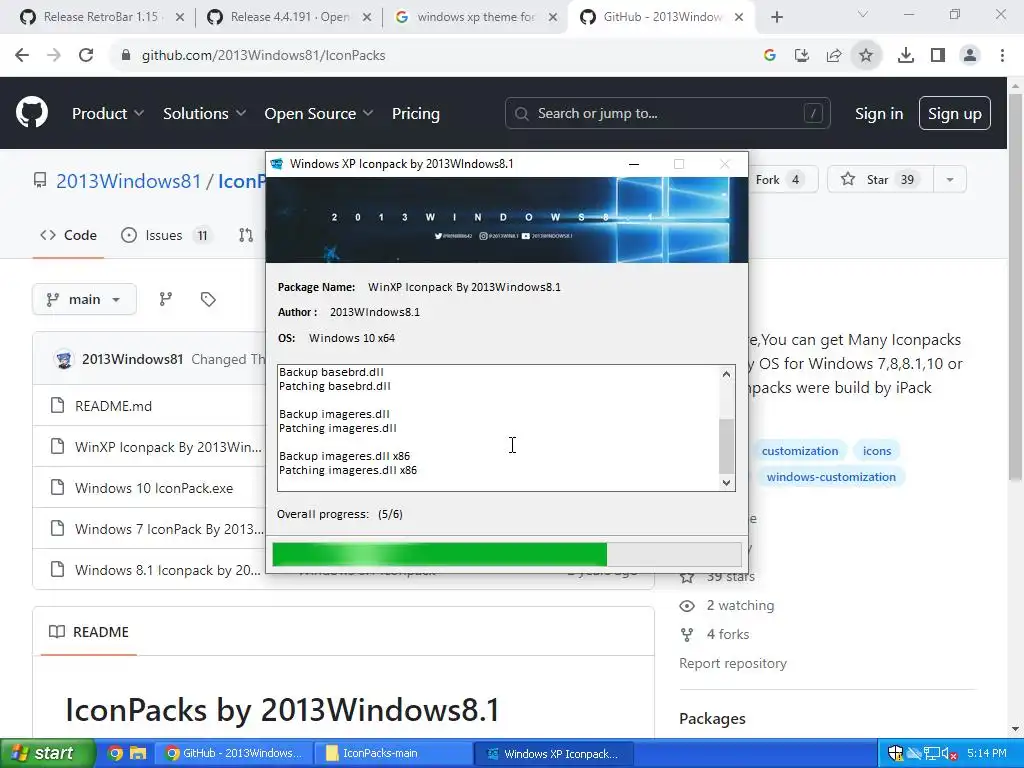1024x768 pixels.
Task: Open Chrome icon in quick launch
Action: tap(115, 753)
